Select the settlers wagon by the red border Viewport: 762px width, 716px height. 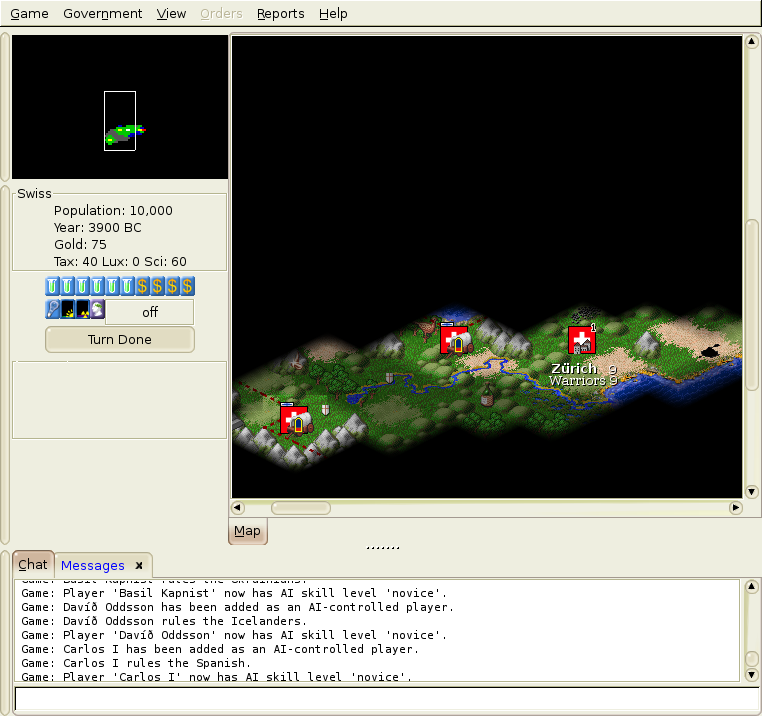click(x=295, y=419)
